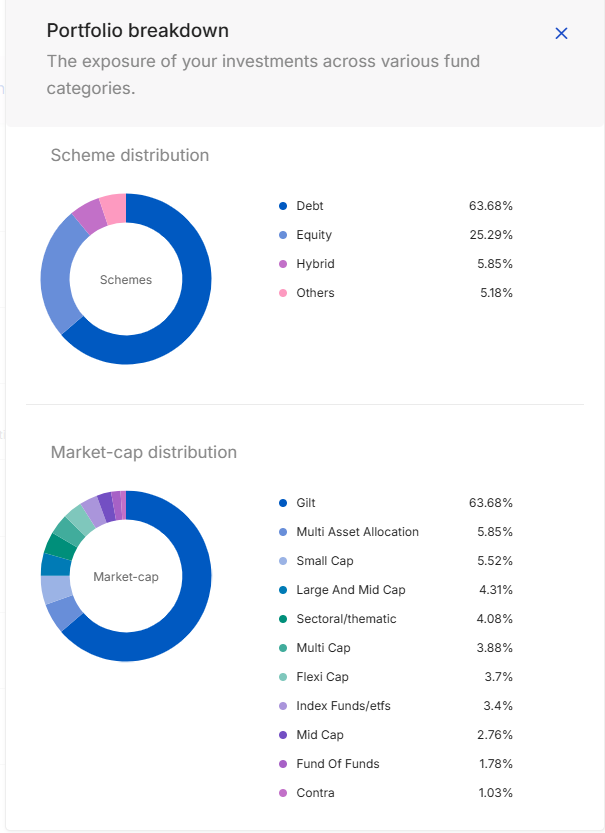Click the 5.52% Small Cap percentage value

(493, 561)
